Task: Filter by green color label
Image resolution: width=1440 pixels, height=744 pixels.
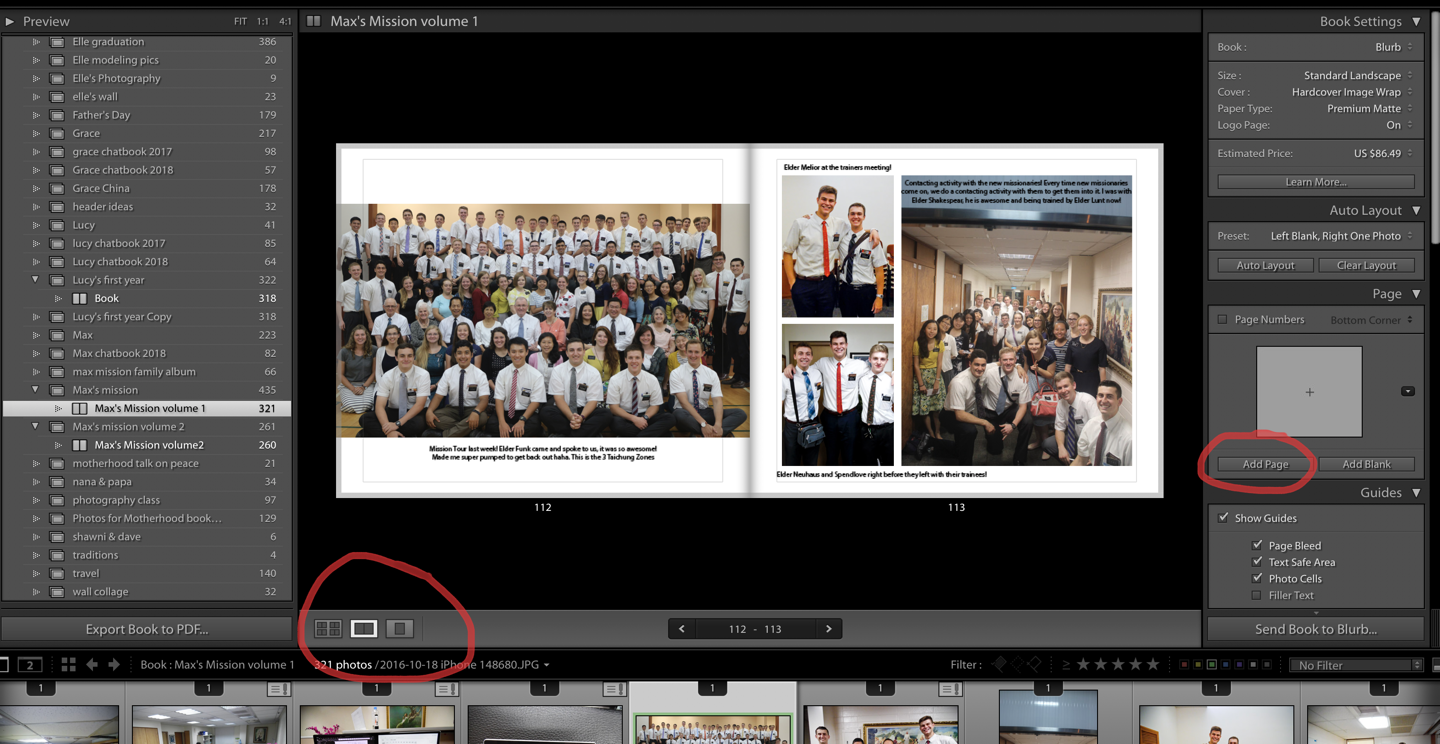Action: coord(1212,664)
